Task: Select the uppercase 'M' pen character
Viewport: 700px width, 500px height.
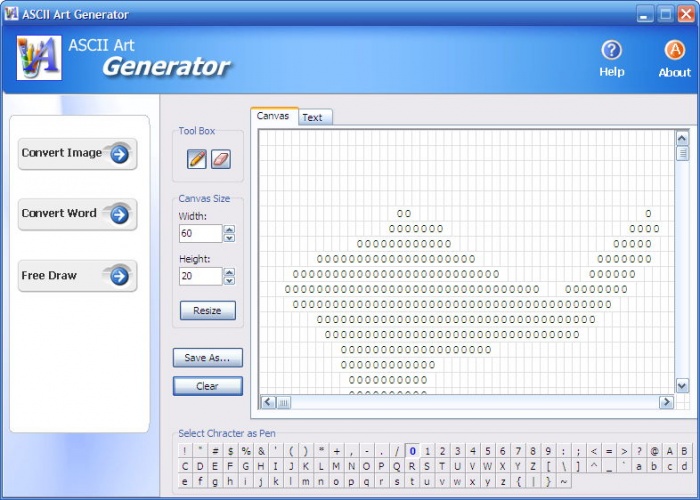Action: coord(336,467)
